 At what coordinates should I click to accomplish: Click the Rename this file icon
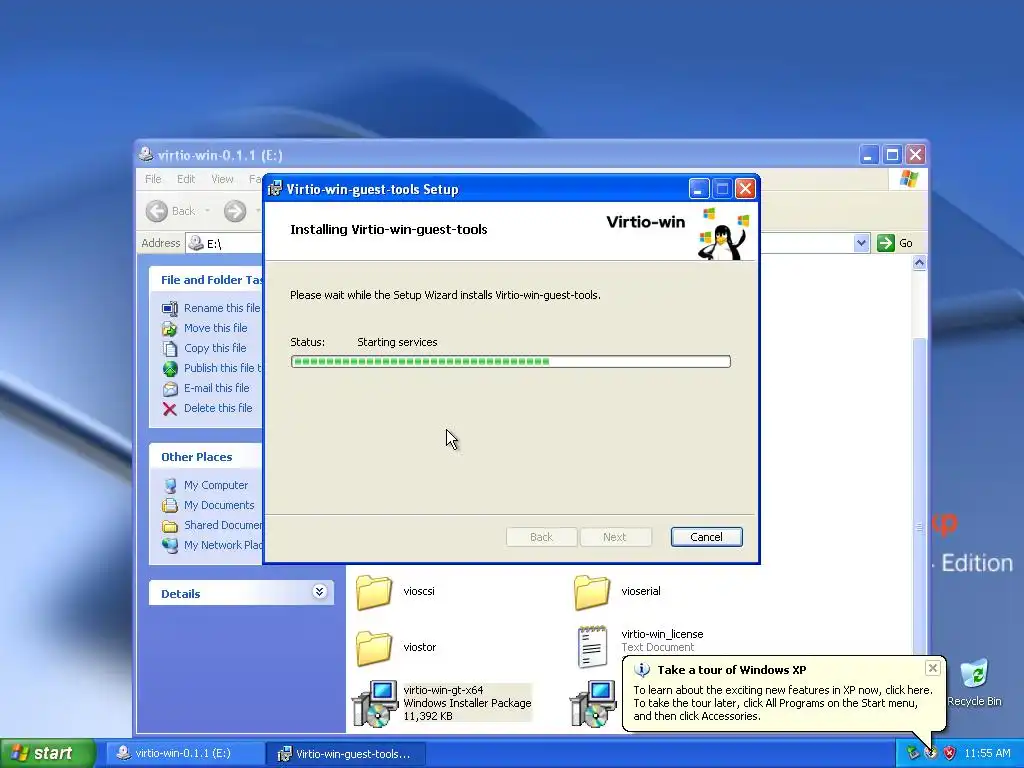point(170,308)
